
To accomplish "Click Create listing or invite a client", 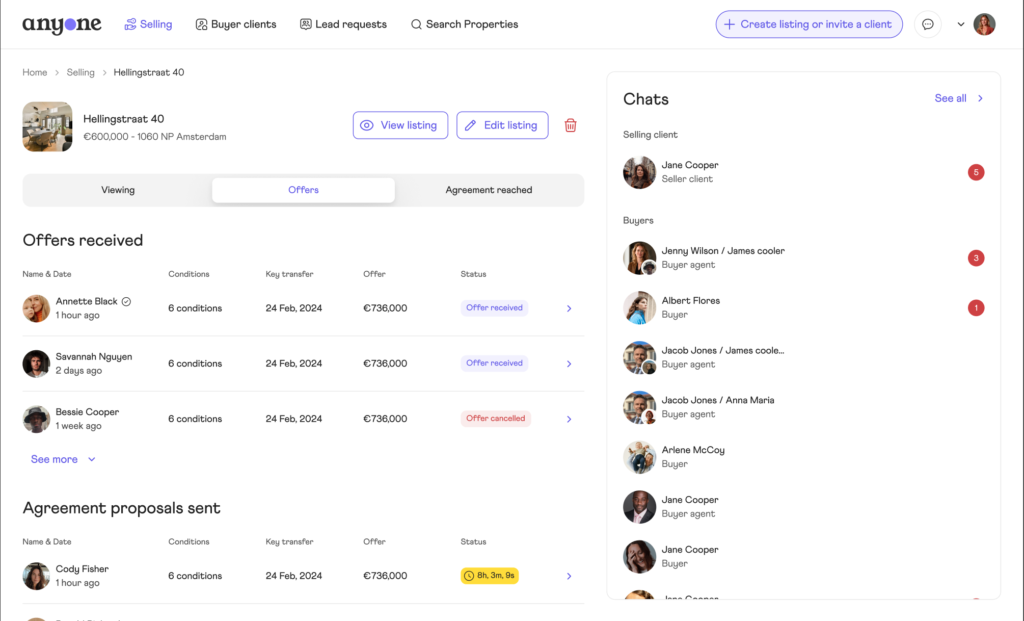I will 808,25.
